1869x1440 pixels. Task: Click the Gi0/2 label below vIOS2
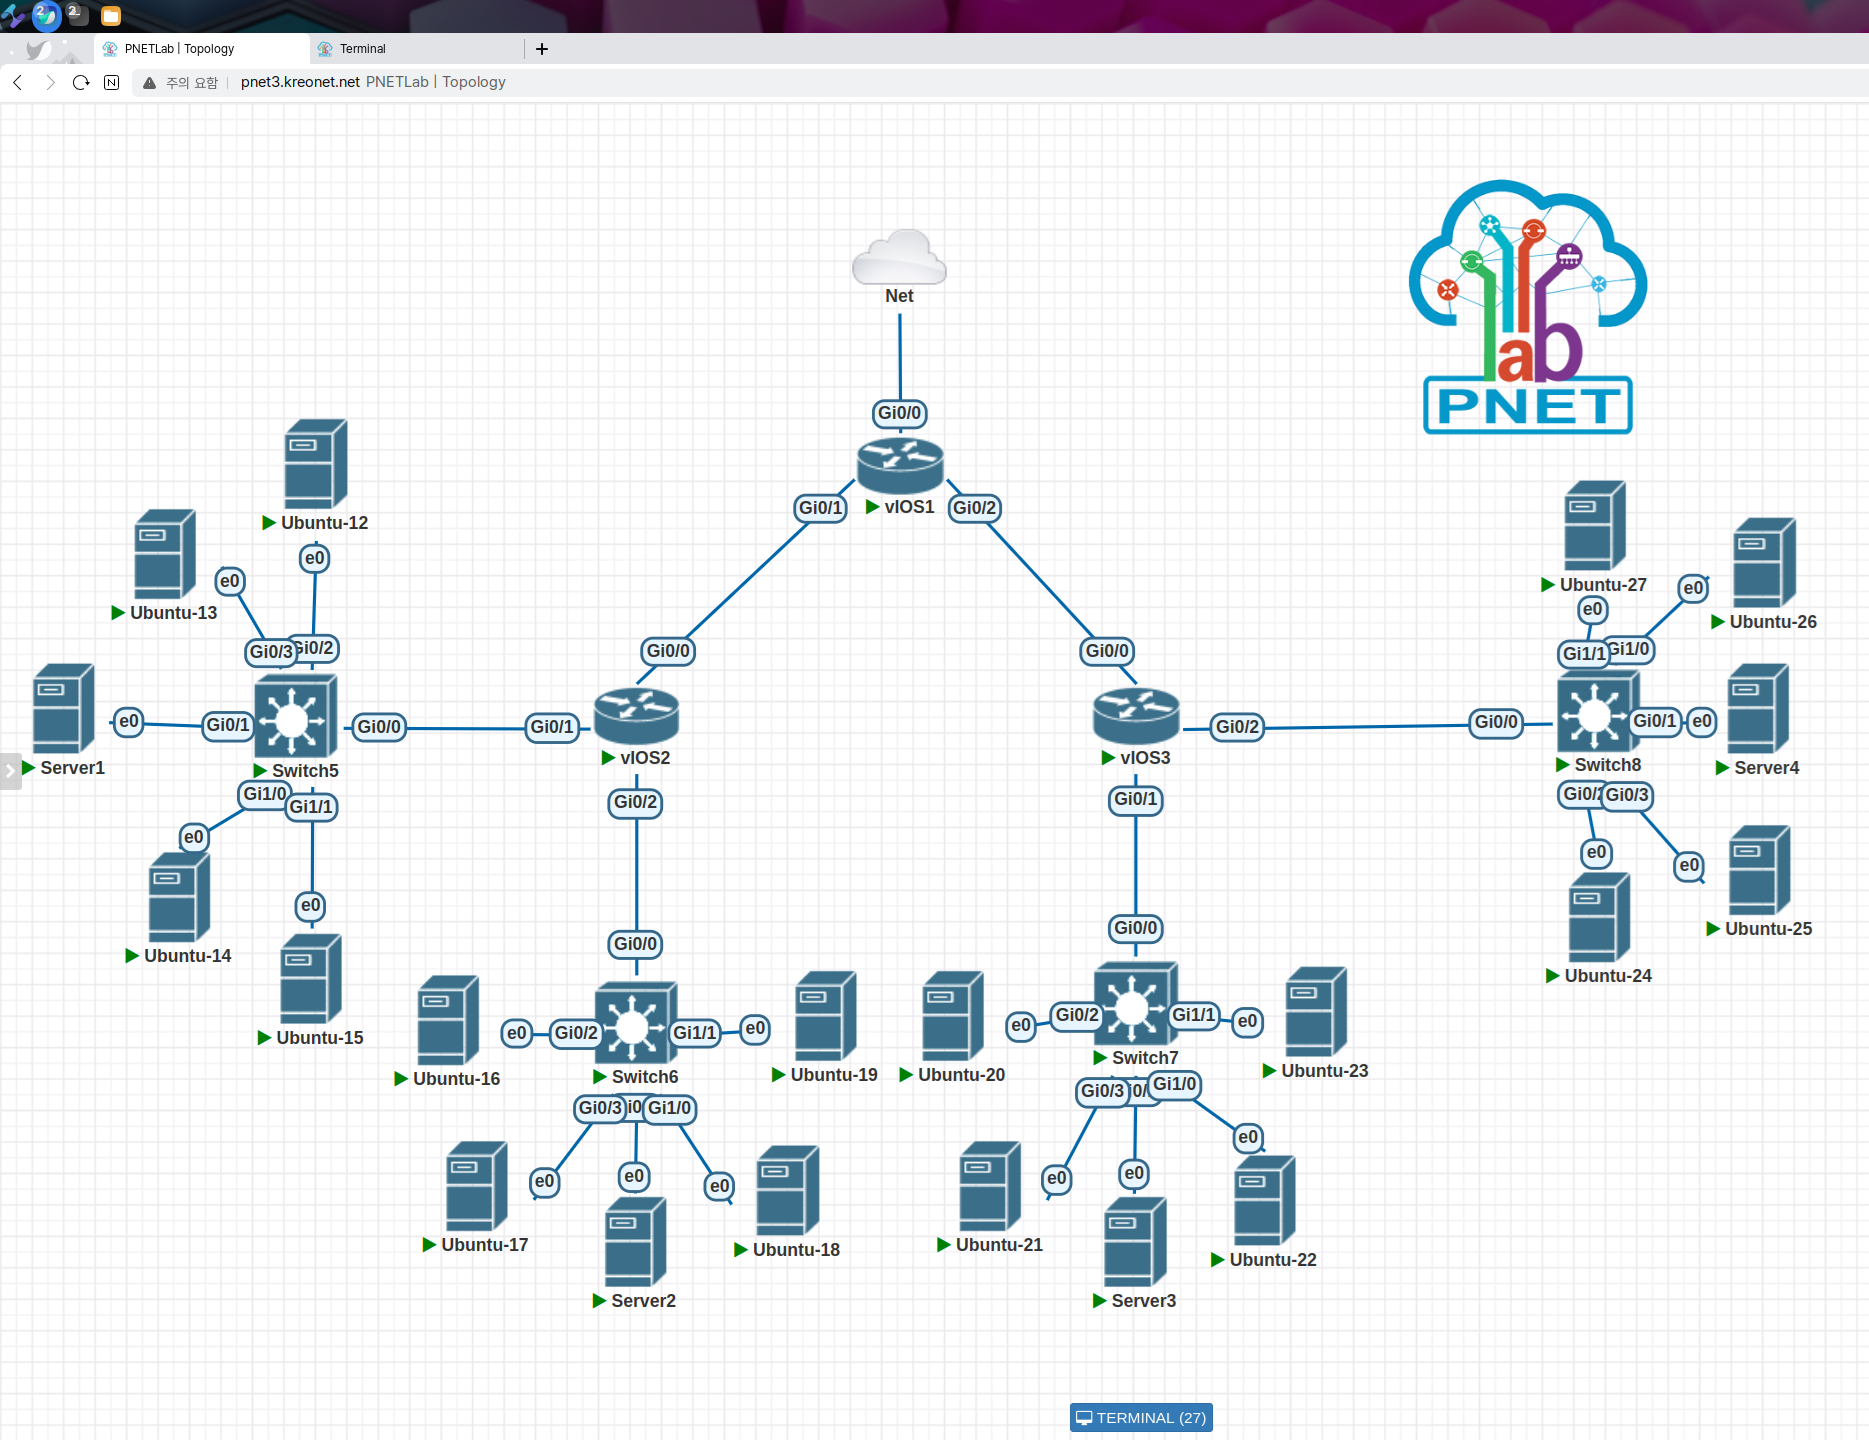[636, 802]
